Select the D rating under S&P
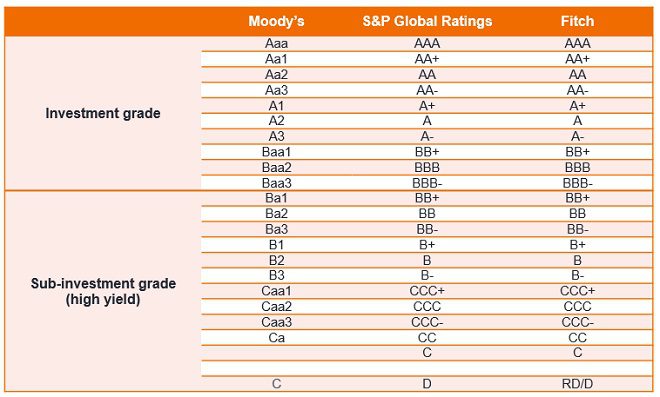Screen dimensions: 660x397 [427, 384]
